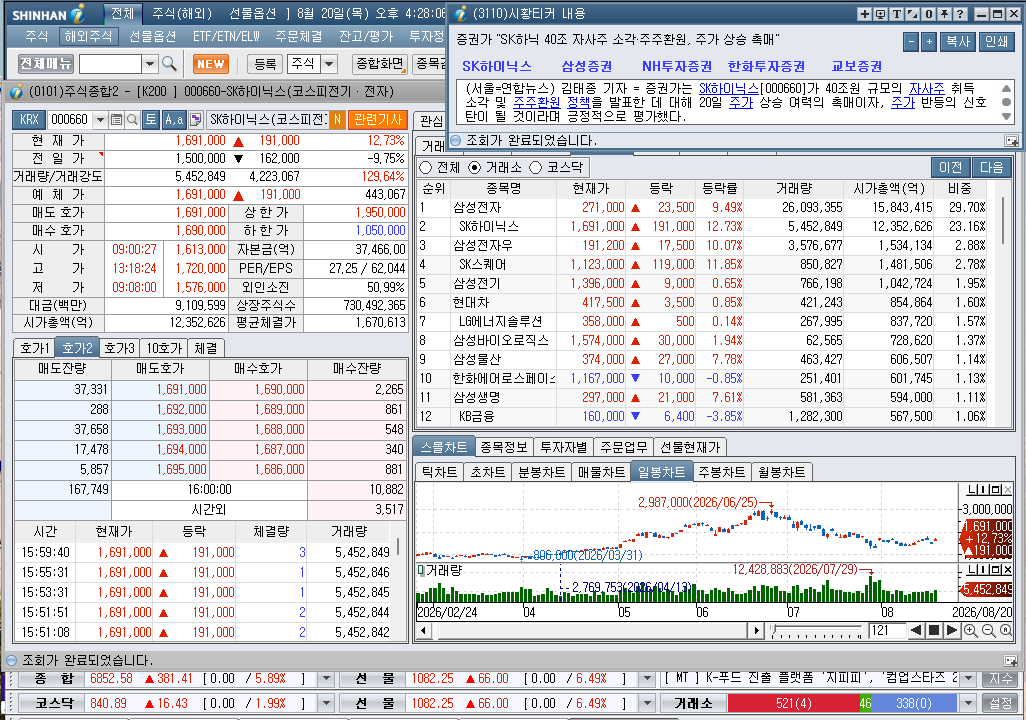
Task: Click the T font icon in 시황티커 title bar
Action: pos(896,14)
